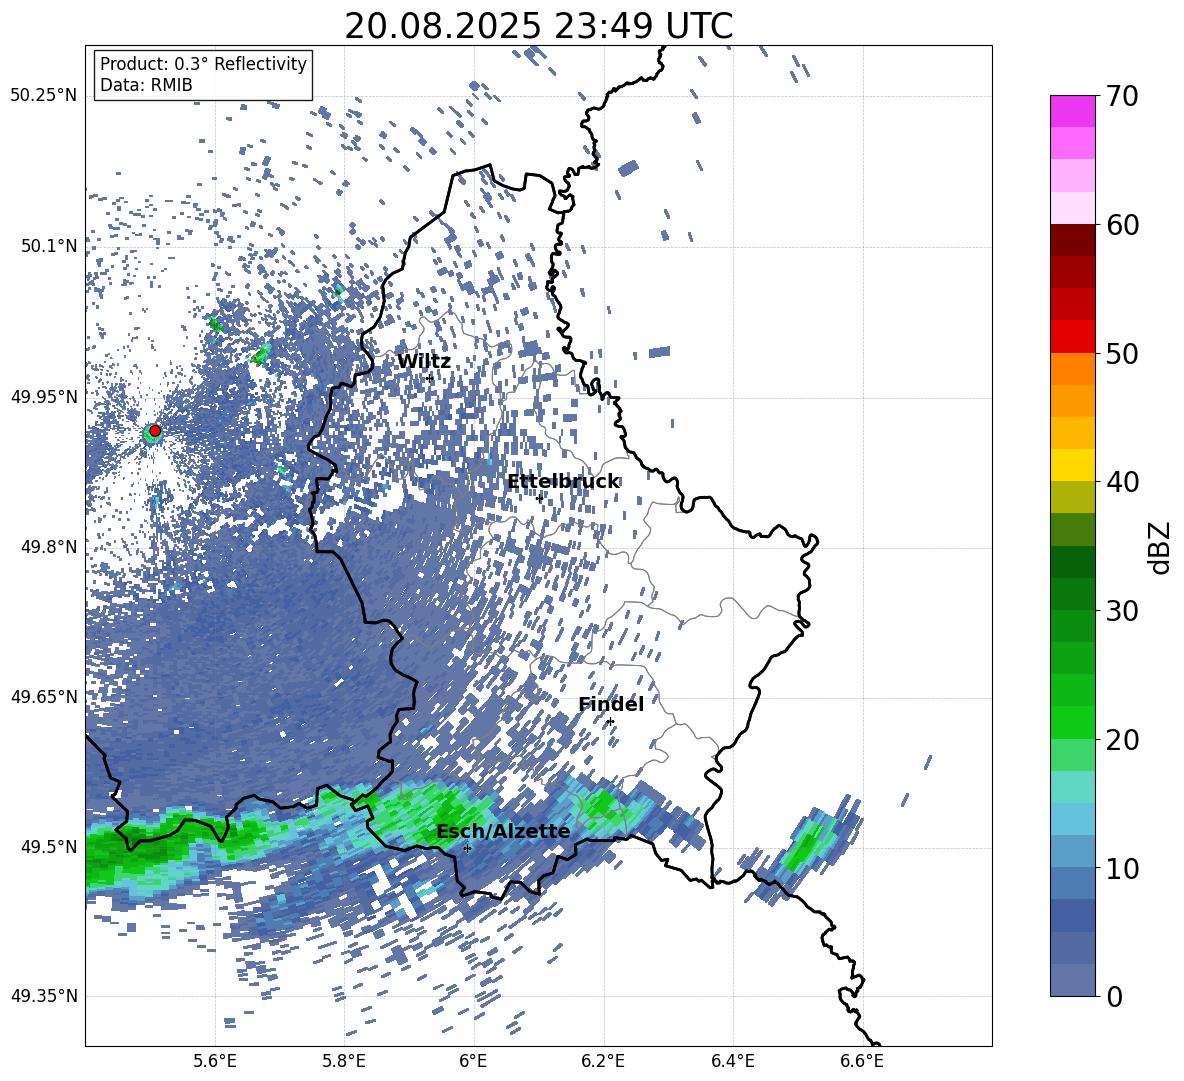
Task: Click the 49.5°N latitude label
Action: pyautogui.click(x=50, y=846)
